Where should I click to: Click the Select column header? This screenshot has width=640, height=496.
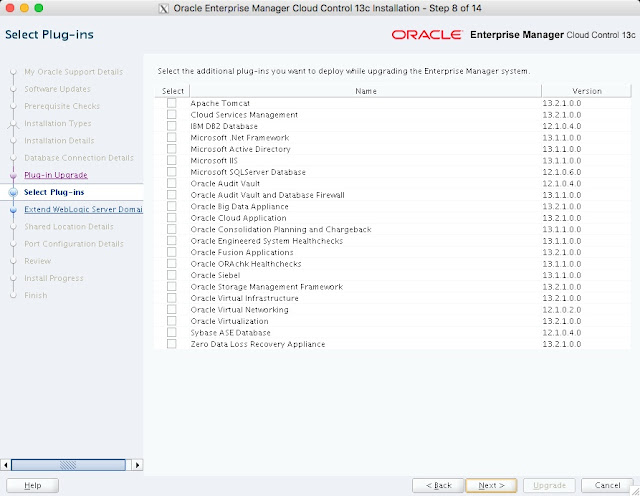[x=173, y=91]
